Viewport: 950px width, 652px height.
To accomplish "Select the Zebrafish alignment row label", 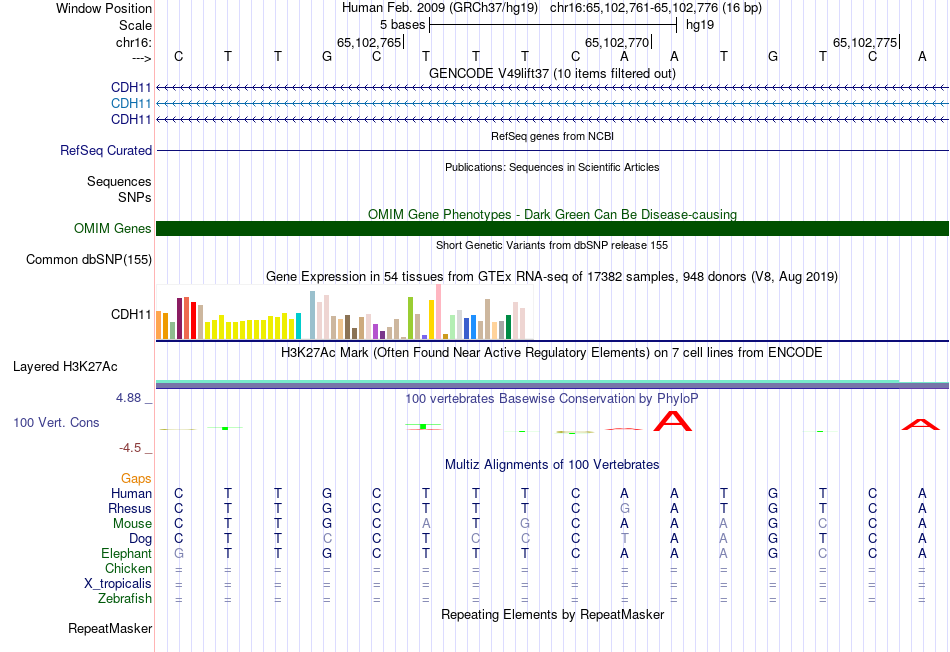I will [x=125, y=599].
